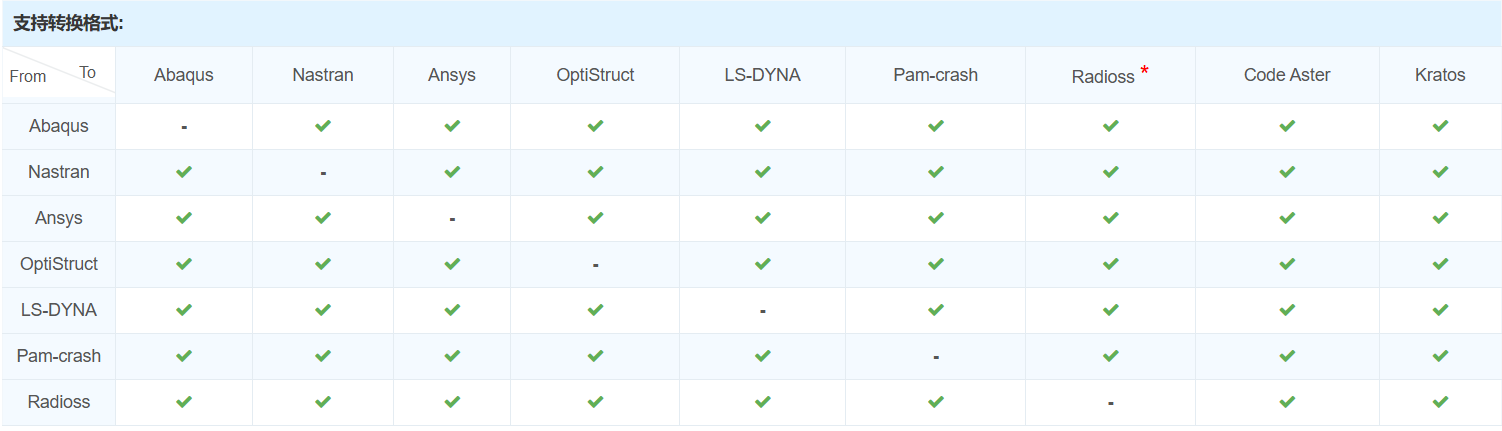
Task: Click the Nastran to Abaqus checkmark
Action: point(183,172)
